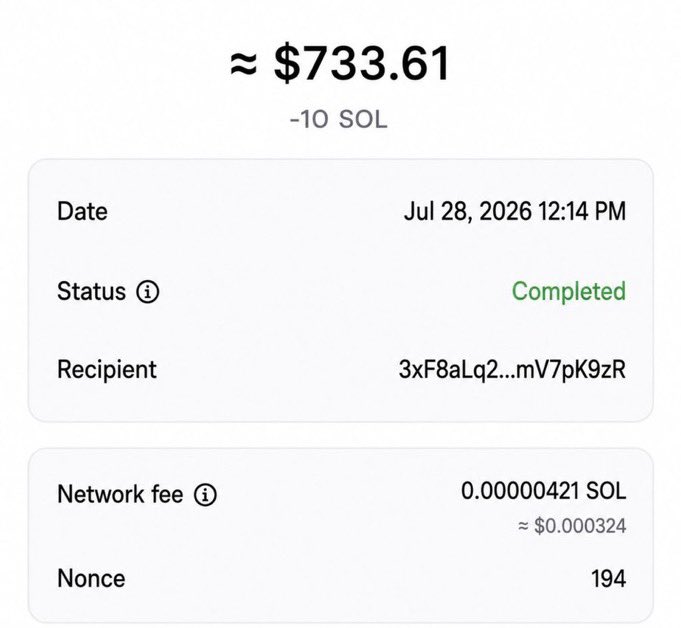The image size is (681, 628).
Task: Select the ≈ $733.61 amount heading
Action: [340, 63]
